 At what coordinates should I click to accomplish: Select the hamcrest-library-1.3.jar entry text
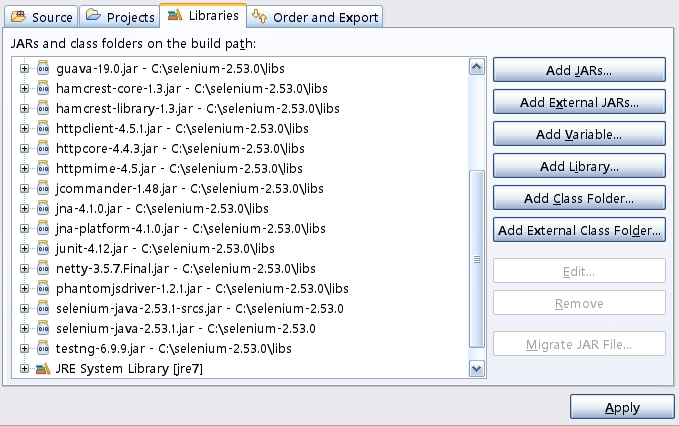tap(198, 108)
